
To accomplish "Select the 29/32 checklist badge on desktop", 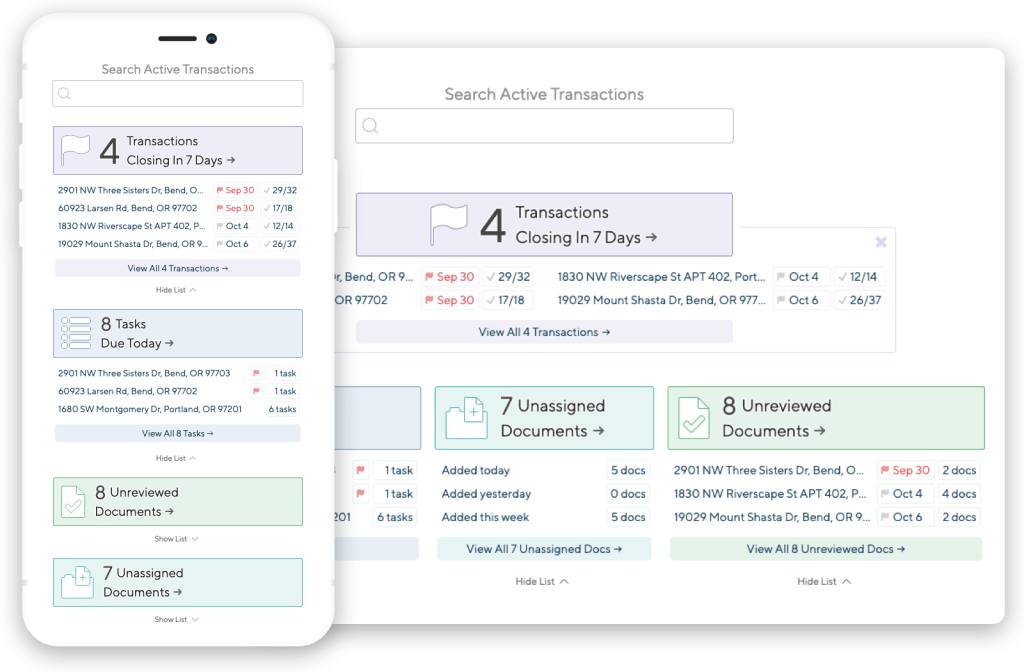I will click(x=508, y=277).
